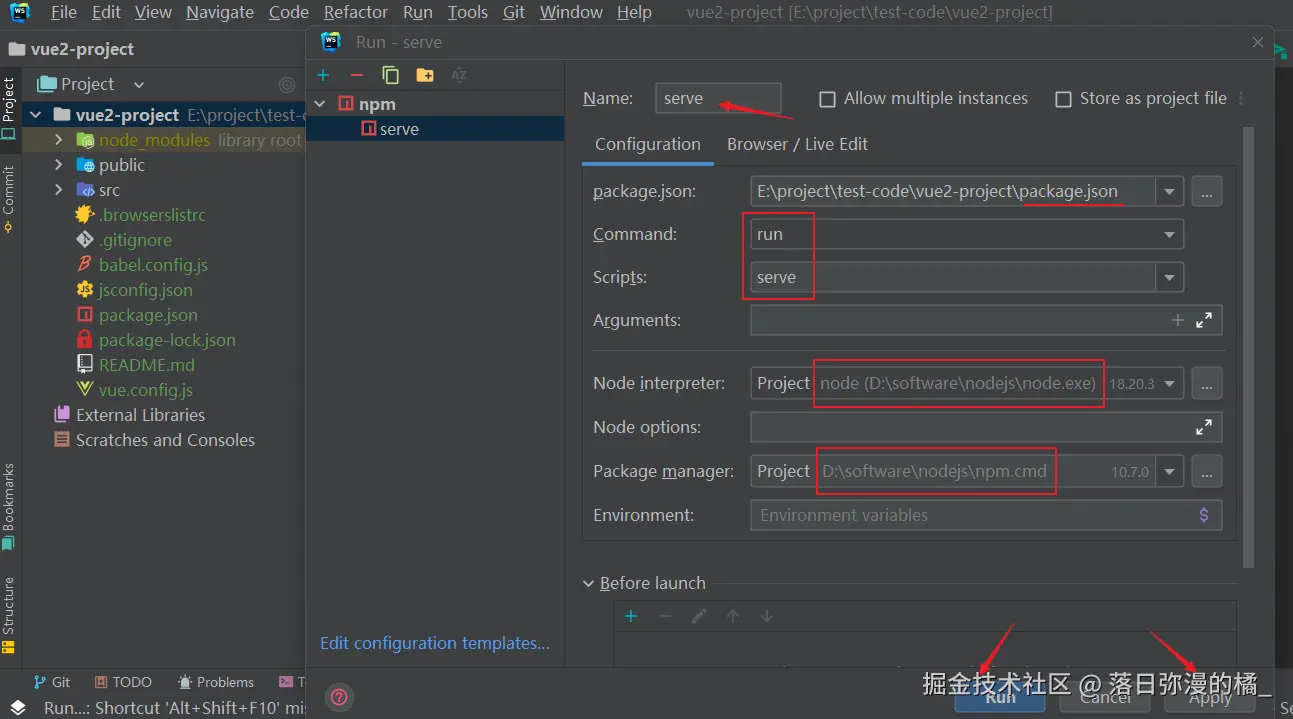This screenshot has width=1293, height=719.
Task: Save the configuration using the folder icon
Action: pos(424,74)
